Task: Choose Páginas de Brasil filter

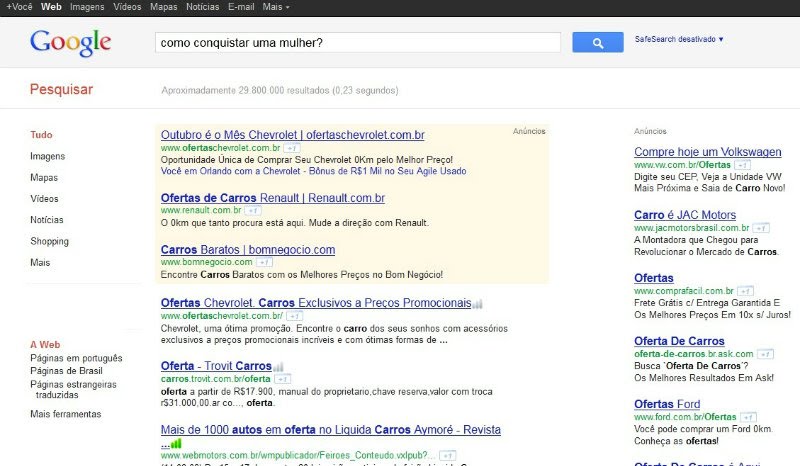Action: (66, 371)
